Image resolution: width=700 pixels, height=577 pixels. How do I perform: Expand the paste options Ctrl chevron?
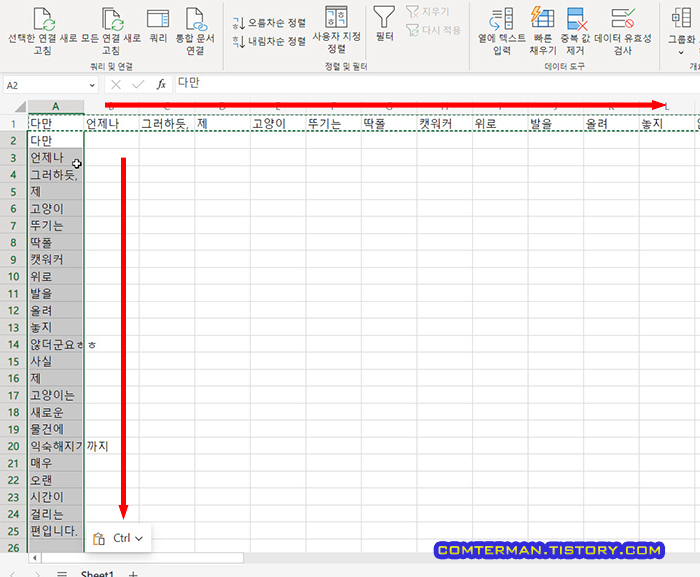(x=139, y=539)
